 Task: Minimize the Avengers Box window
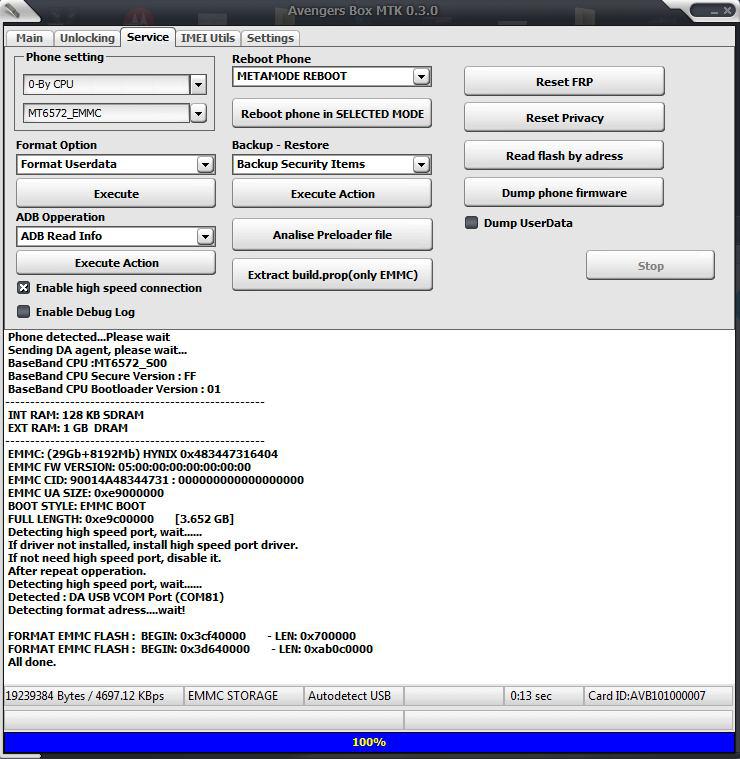(x=714, y=11)
